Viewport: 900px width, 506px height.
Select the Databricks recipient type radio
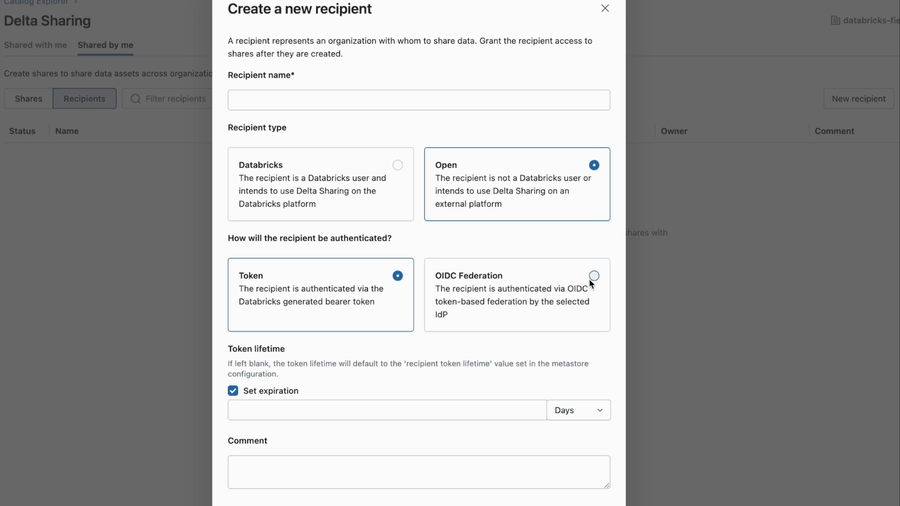(x=397, y=165)
